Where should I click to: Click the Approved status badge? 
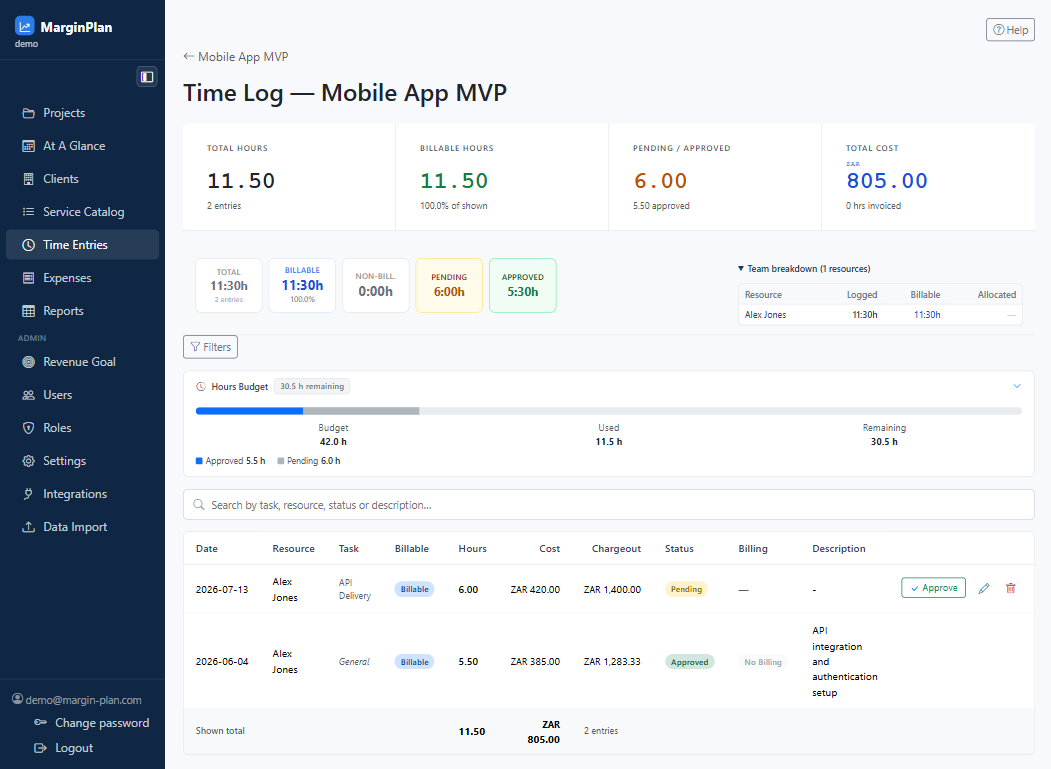coord(690,662)
